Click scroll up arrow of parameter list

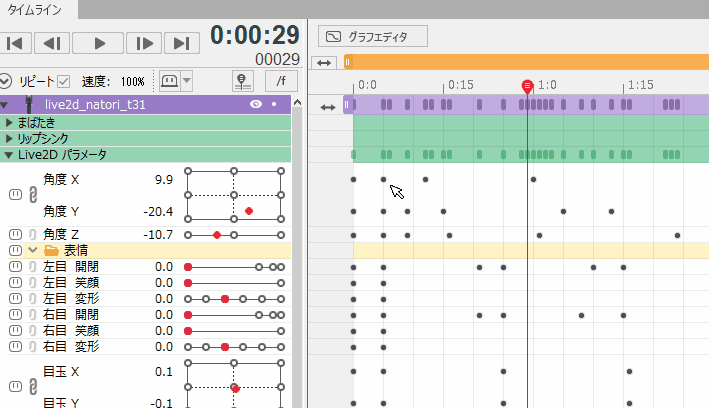[x=297, y=103]
